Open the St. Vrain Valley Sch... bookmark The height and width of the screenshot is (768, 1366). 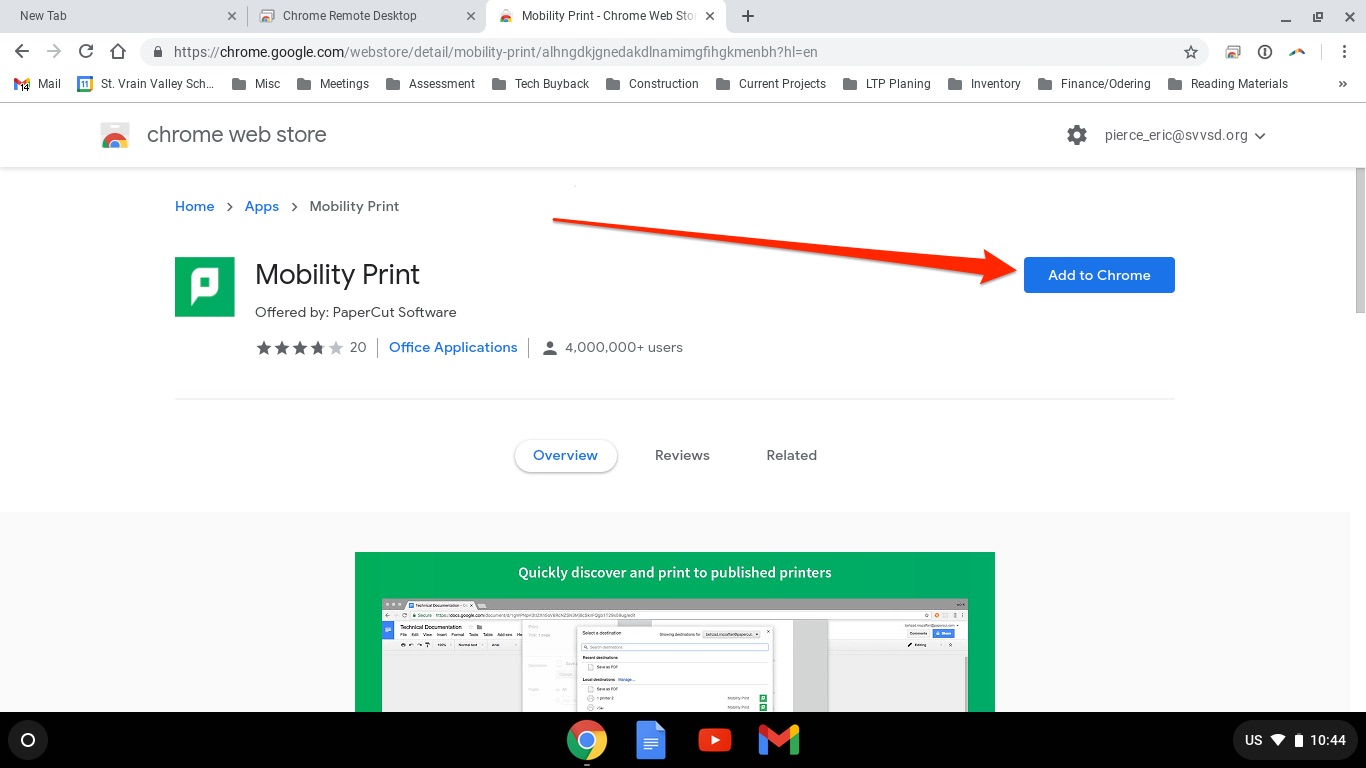(x=146, y=84)
